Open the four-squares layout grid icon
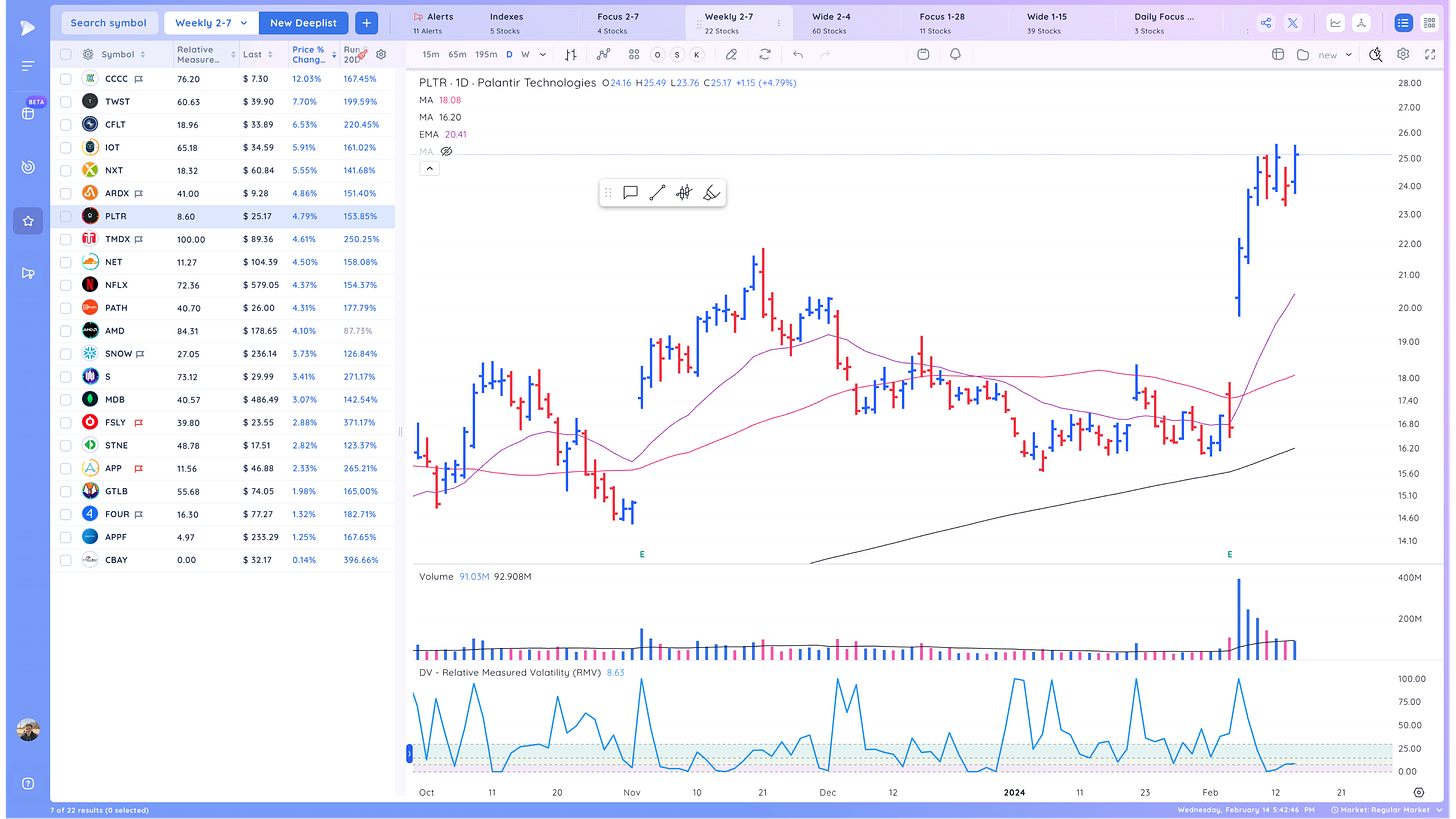1456x819 pixels. 634,54
